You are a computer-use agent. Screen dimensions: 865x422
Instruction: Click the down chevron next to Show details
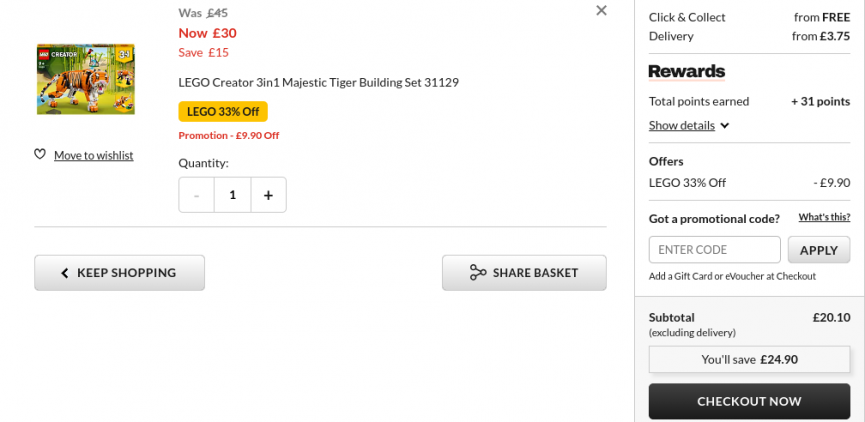coord(724,126)
